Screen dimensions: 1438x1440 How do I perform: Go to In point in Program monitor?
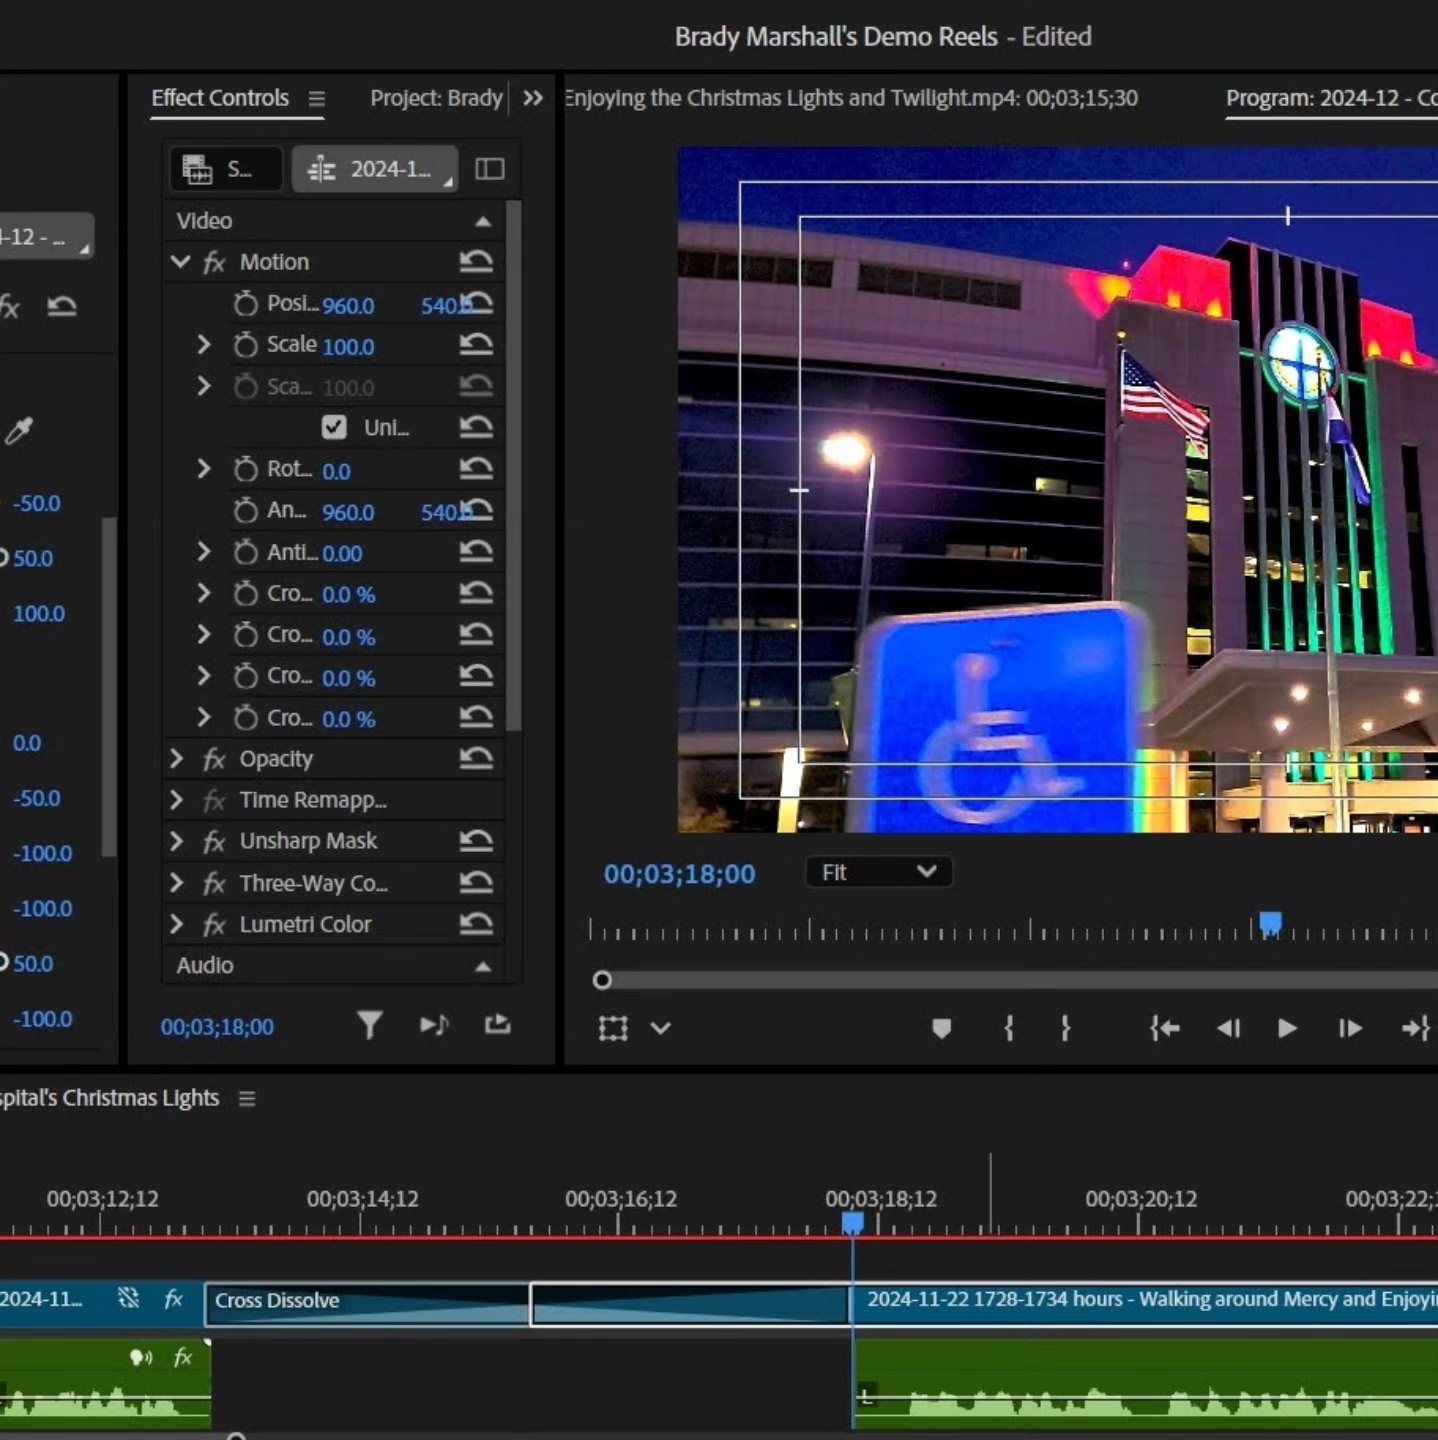1164,1028
